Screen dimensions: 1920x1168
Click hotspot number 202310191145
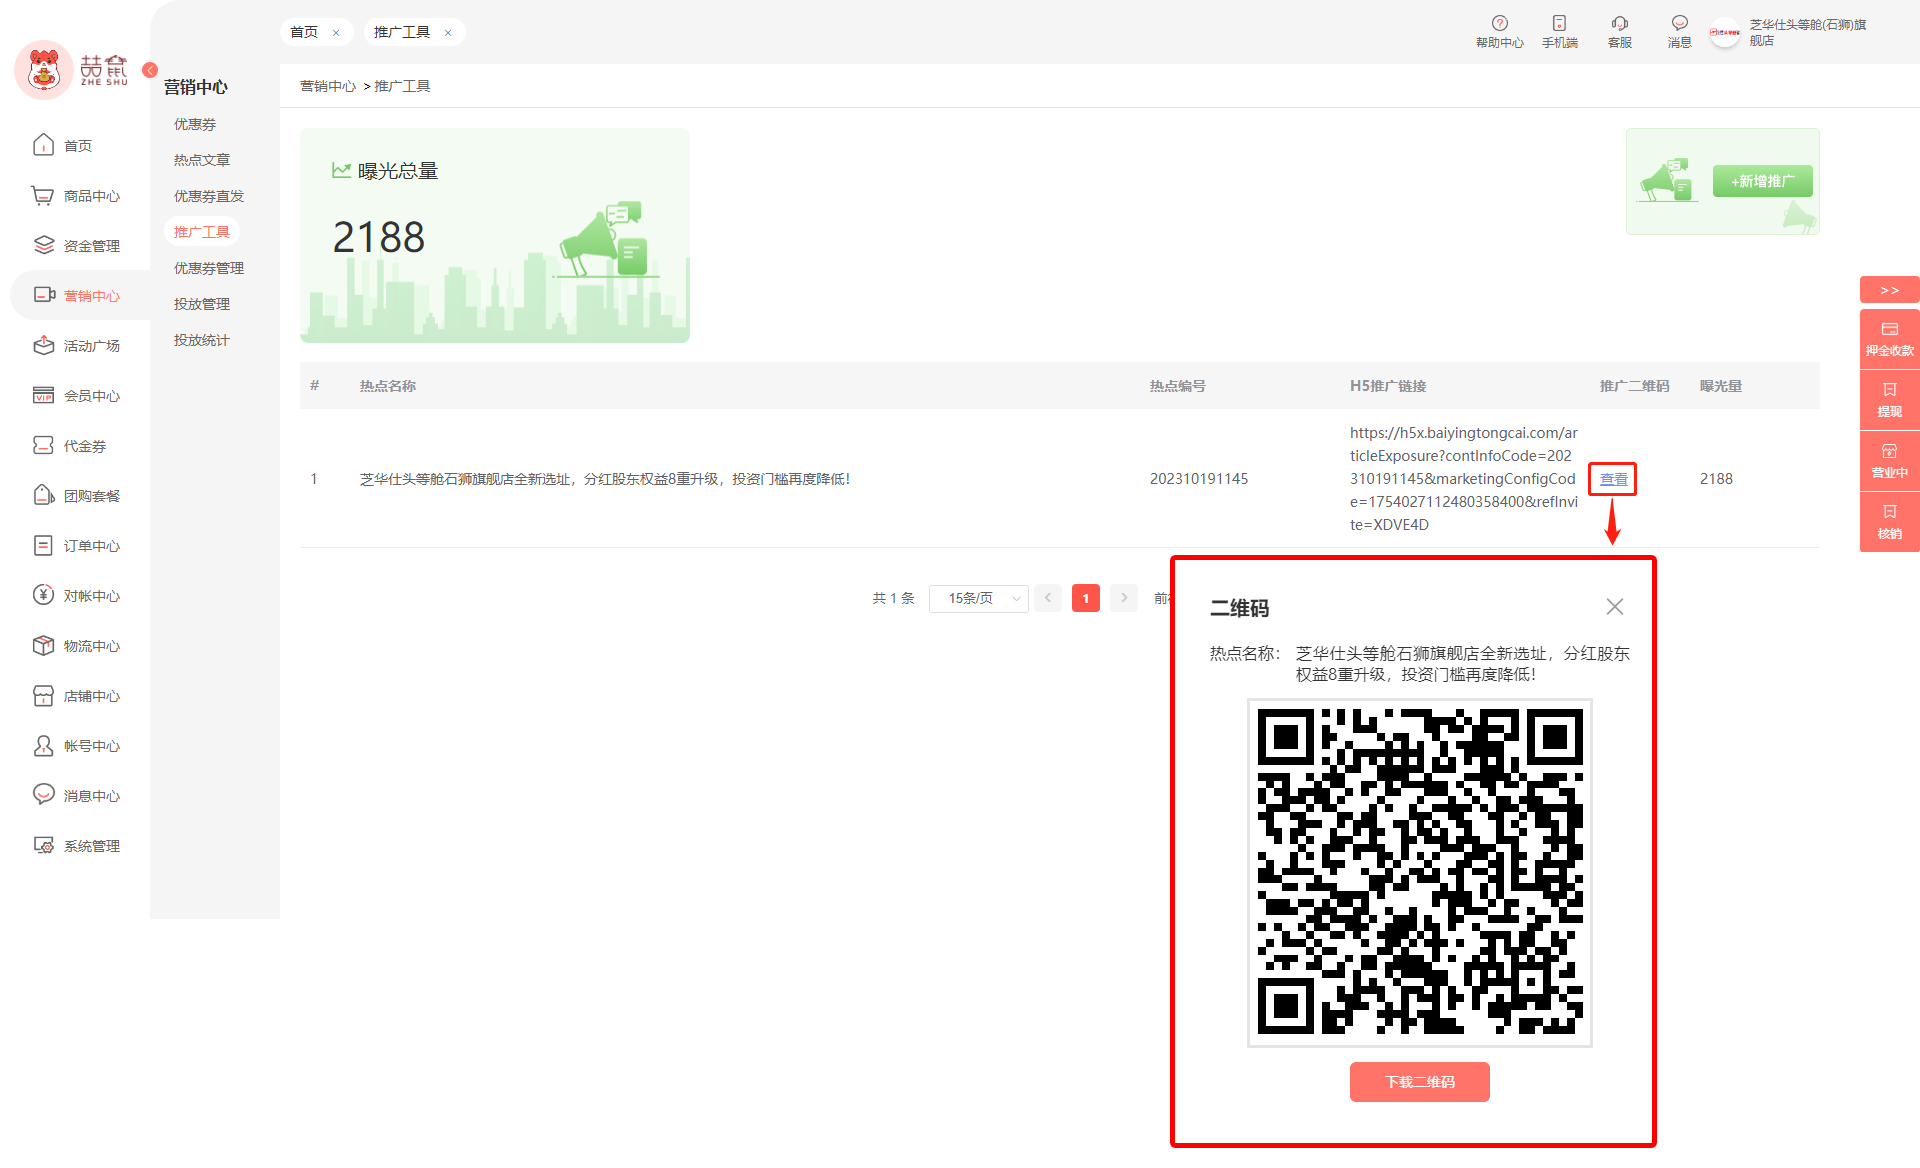(1199, 479)
